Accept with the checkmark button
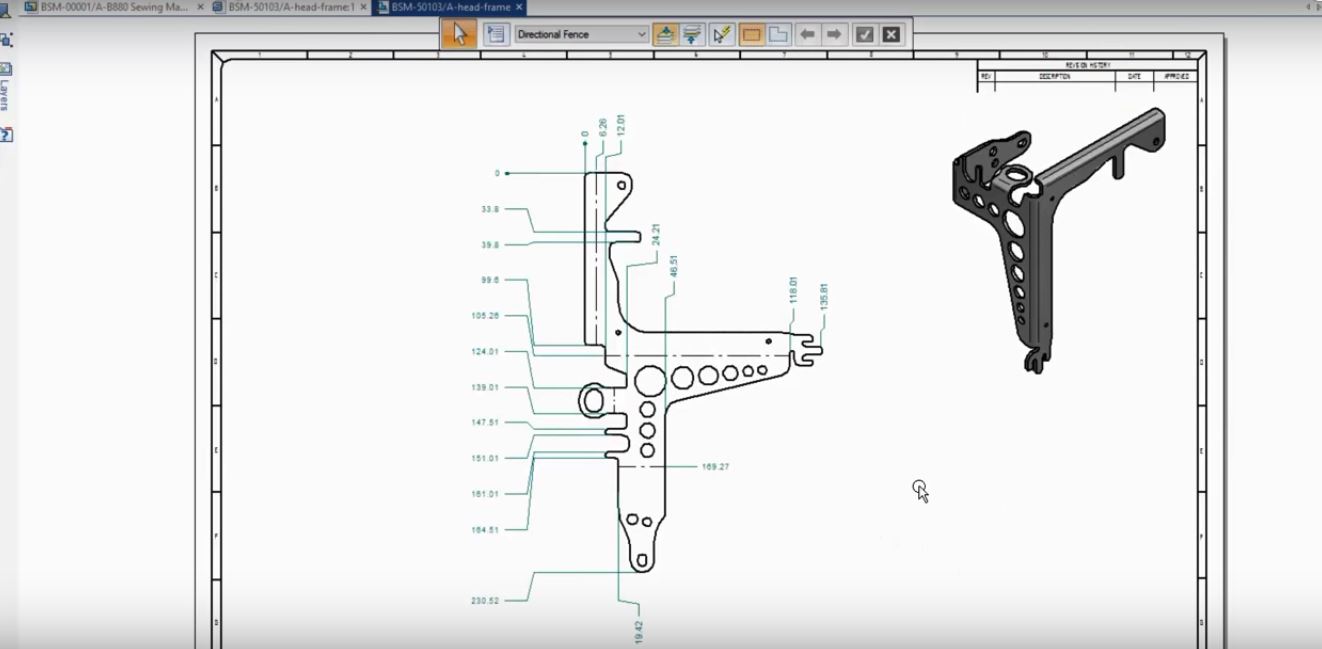Screen dimensions: 1322x649 [865, 34]
